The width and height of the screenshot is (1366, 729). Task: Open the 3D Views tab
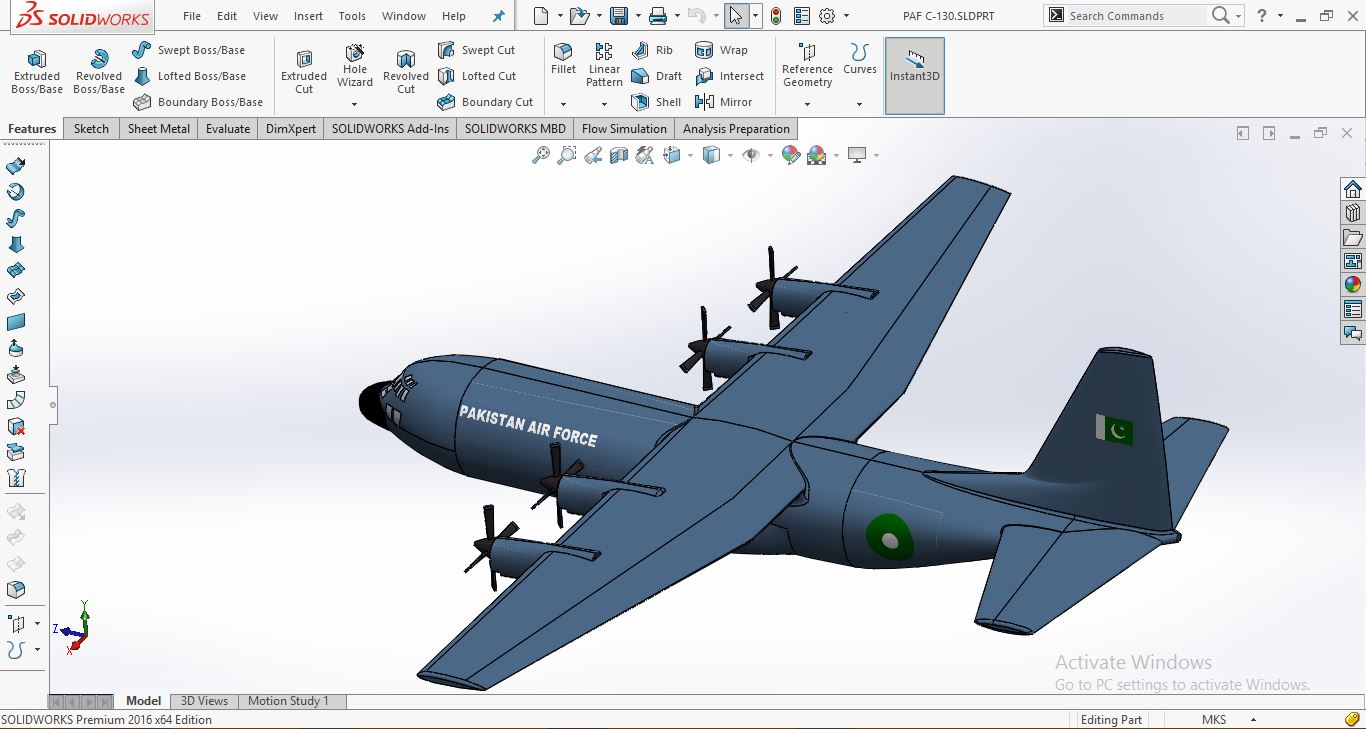[204, 701]
